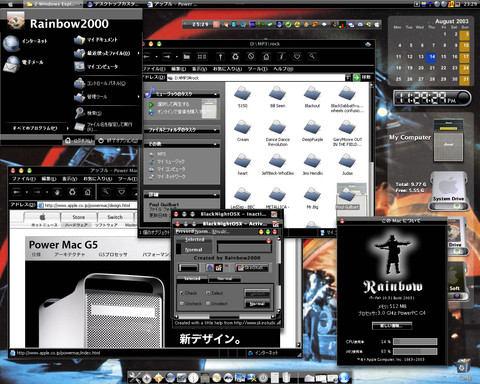The image size is (480, 384).
Task: Open the Edit menu in MP3 rock explorer
Action: [x=178, y=69]
